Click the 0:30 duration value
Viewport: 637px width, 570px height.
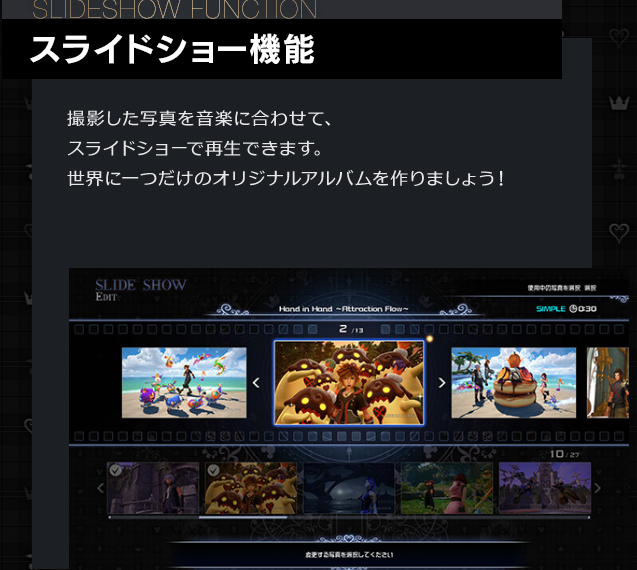pyautogui.click(x=587, y=309)
